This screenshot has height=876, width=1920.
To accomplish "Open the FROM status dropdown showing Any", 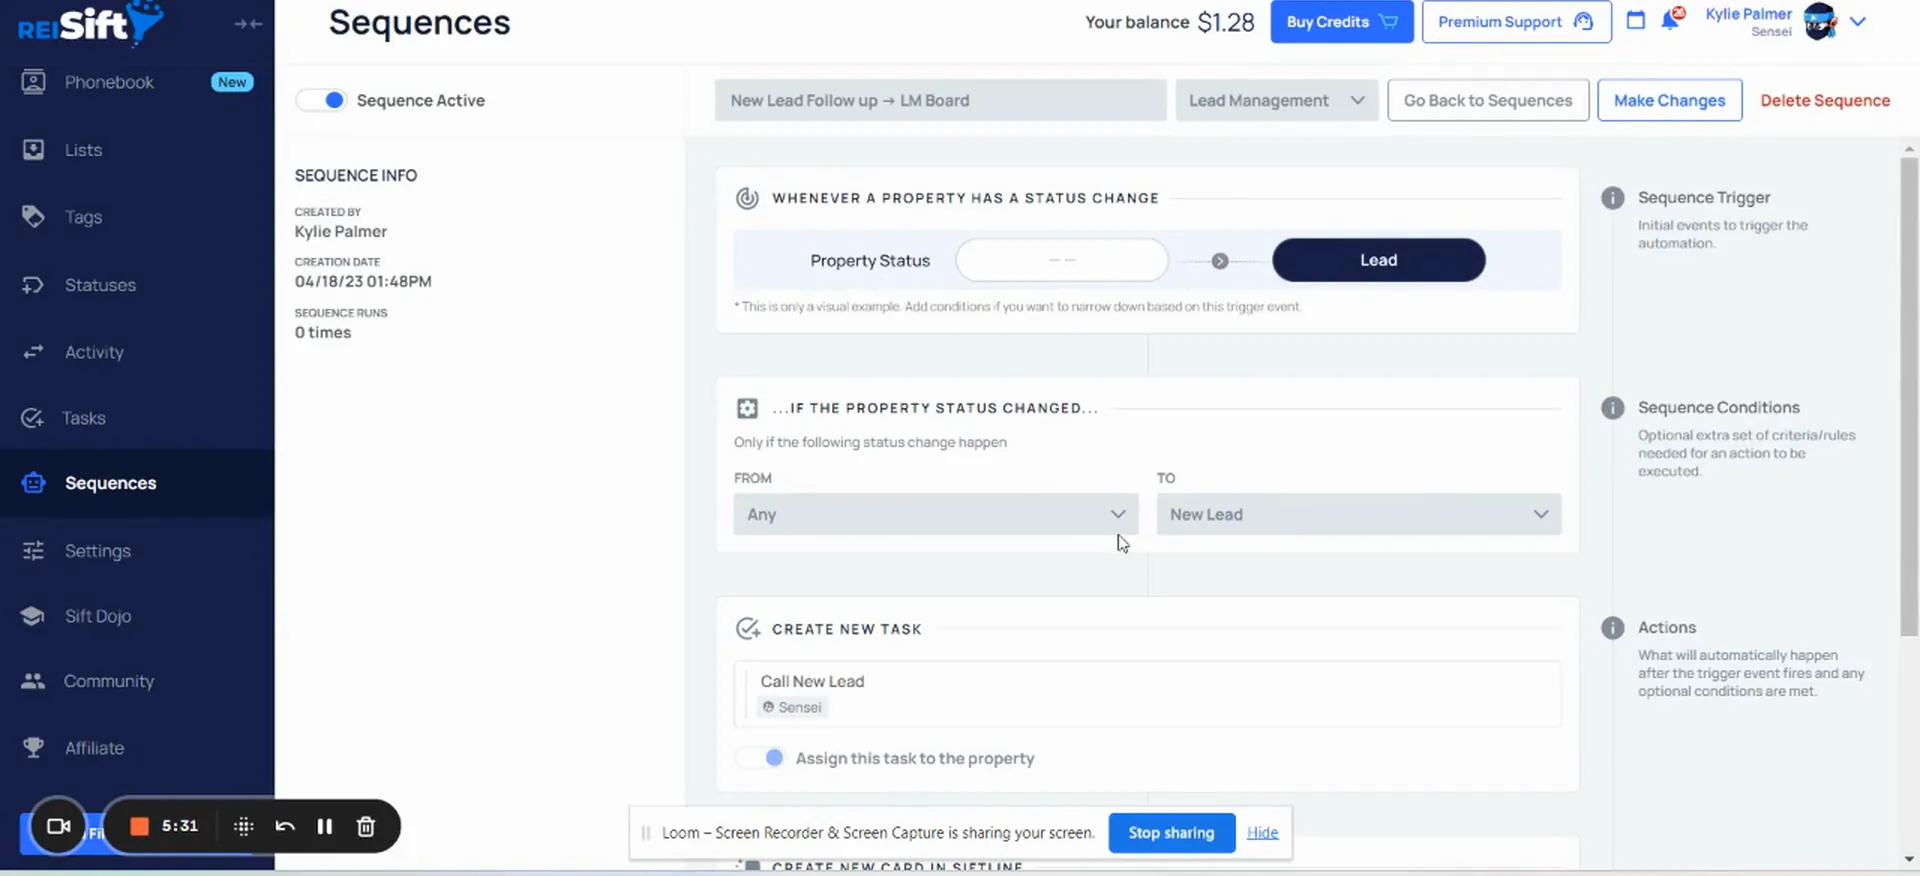I will (936, 514).
